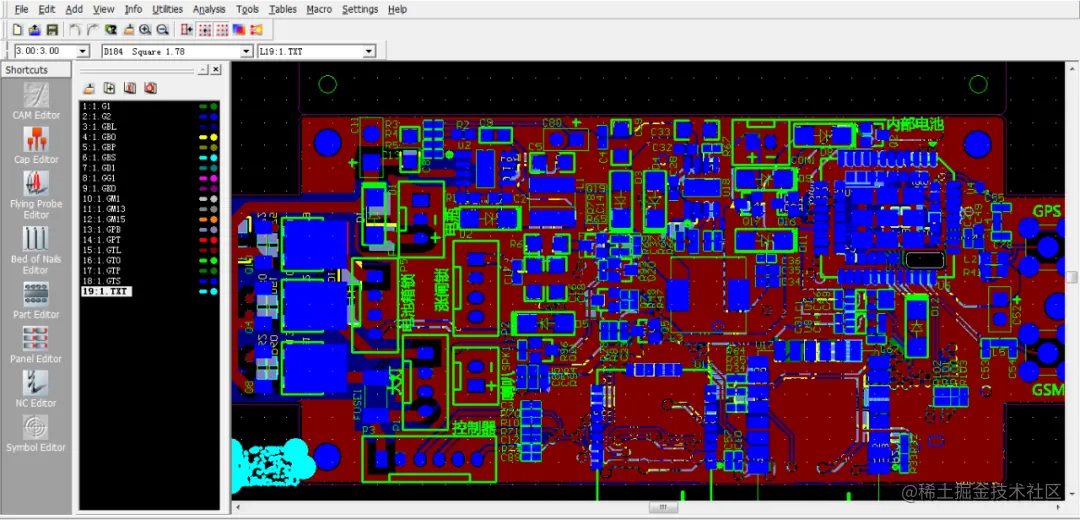This screenshot has width=1080, height=520.
Task: Open the Info menu
Action: (x=134, y=10)
